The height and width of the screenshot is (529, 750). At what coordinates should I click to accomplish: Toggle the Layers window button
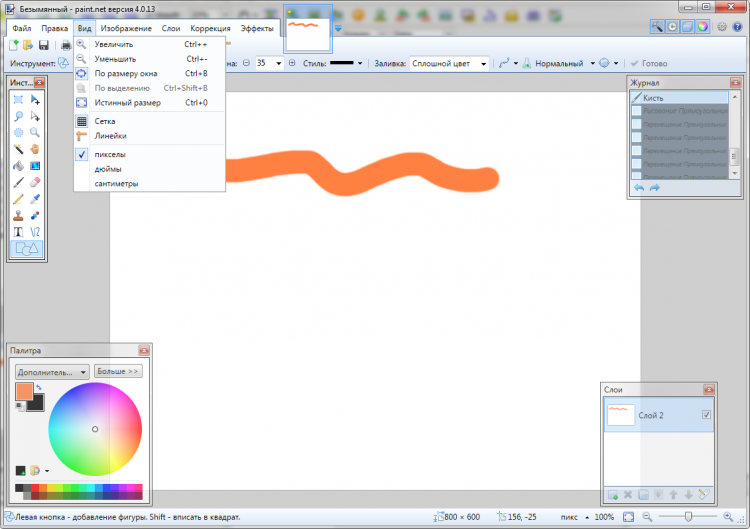pos(687,27)
